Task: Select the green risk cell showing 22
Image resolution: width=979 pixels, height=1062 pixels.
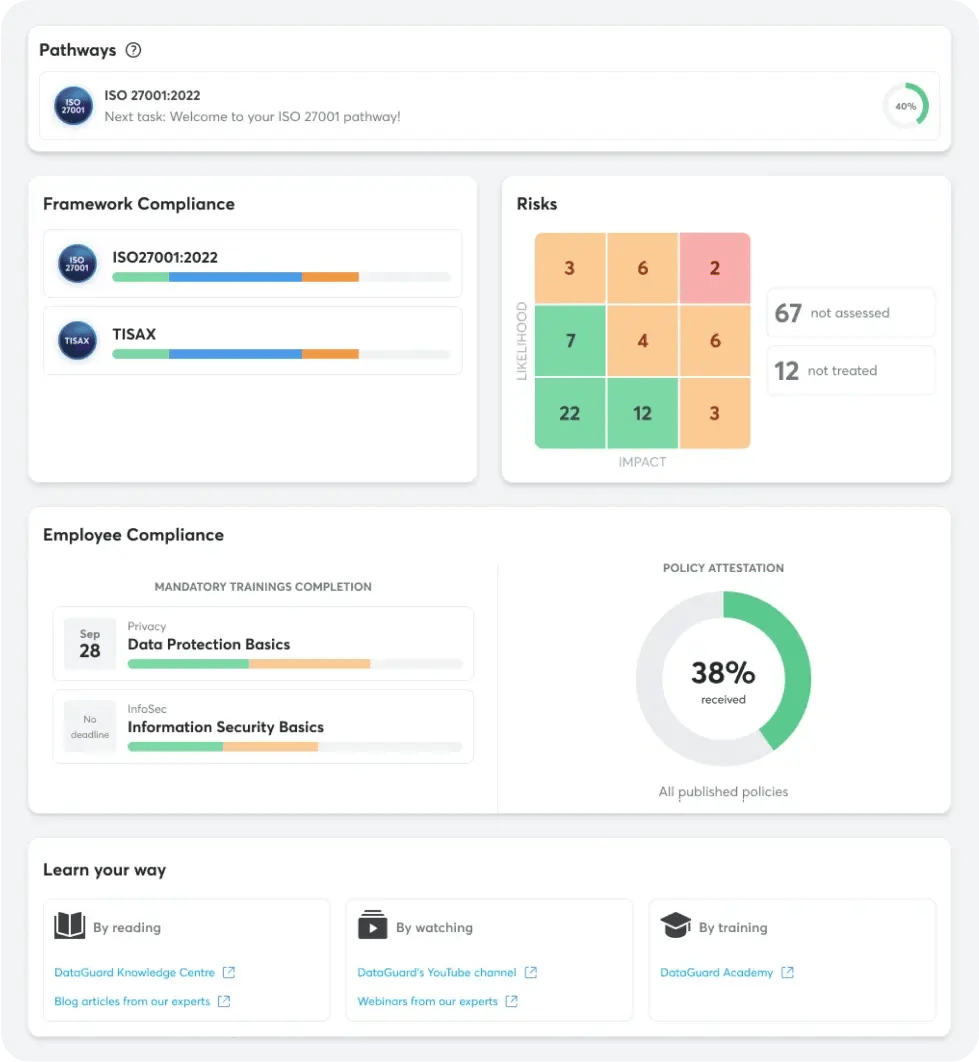Action: pyautogui.click(x=570, y=413)
